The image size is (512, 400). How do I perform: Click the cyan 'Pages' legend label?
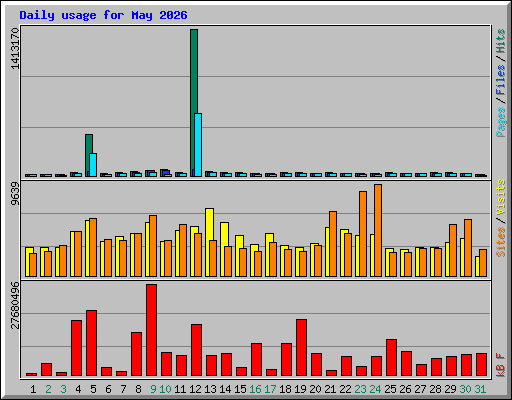501,122
